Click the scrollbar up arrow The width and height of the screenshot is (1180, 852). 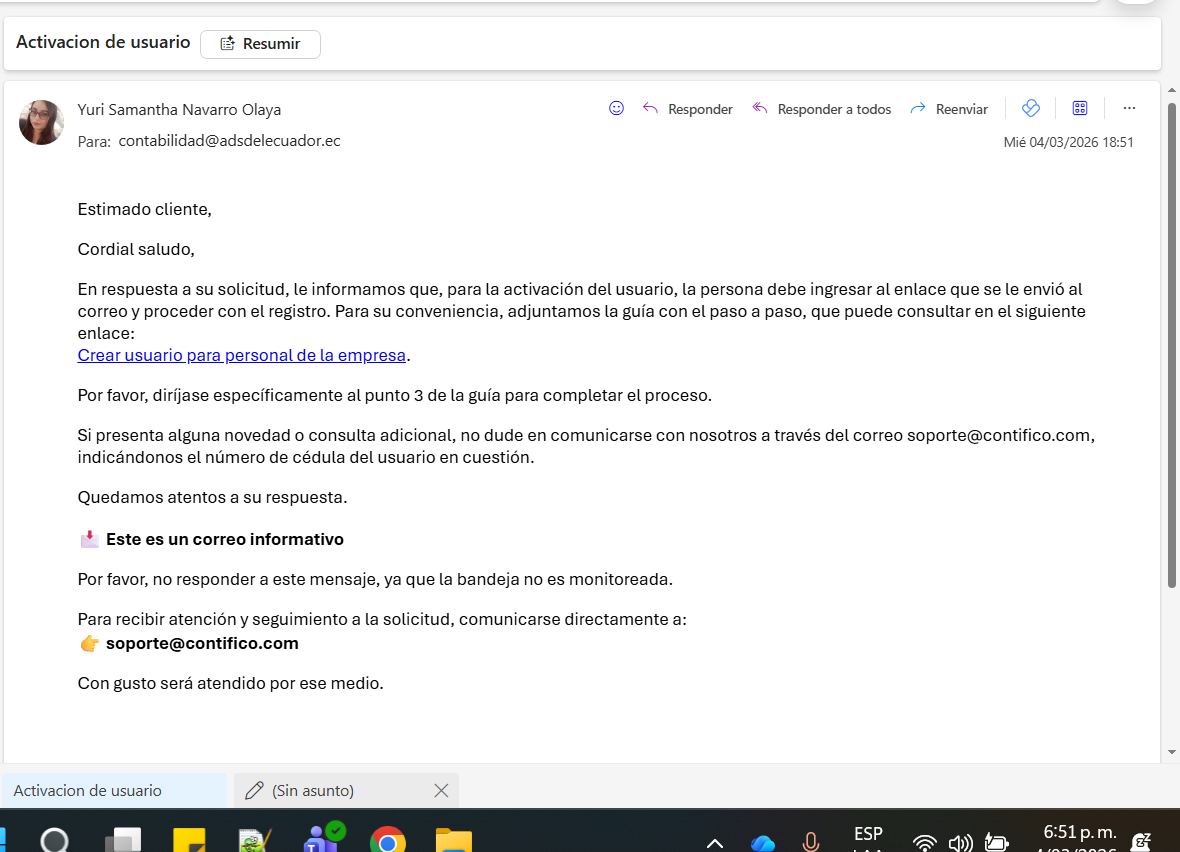coord(1172,90)
